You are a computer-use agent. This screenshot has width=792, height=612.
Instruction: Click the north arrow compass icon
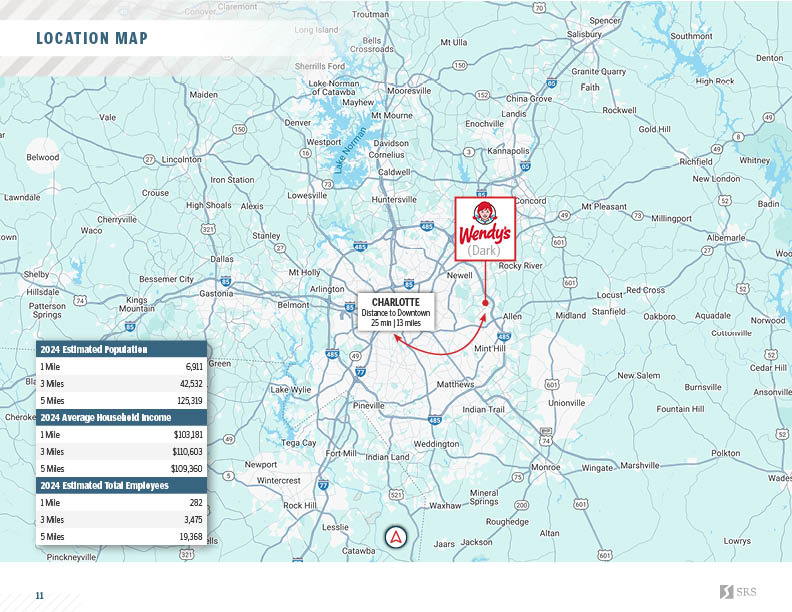click(396, 537)
